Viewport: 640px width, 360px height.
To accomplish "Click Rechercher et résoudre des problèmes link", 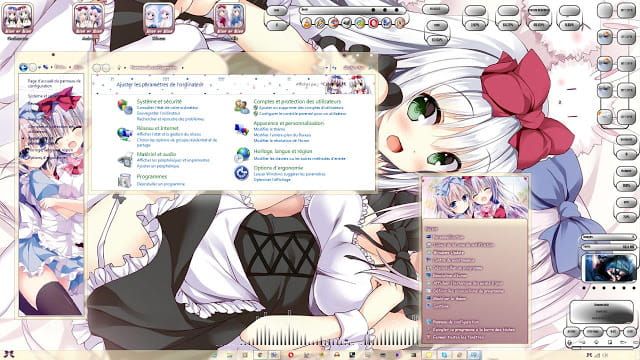I will pyautogui.click(x=170, y=119).
